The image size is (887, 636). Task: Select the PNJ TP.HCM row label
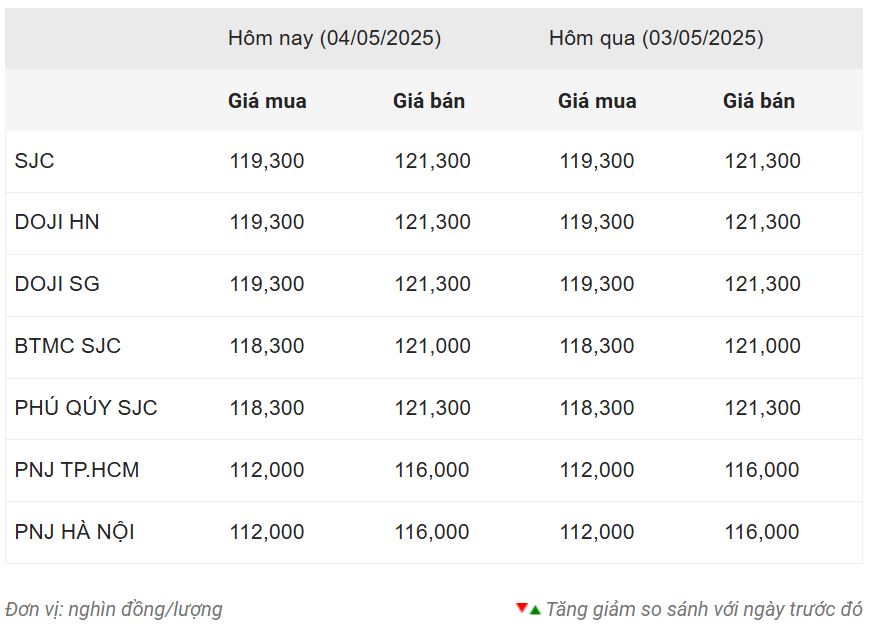(x=77, y=470)
